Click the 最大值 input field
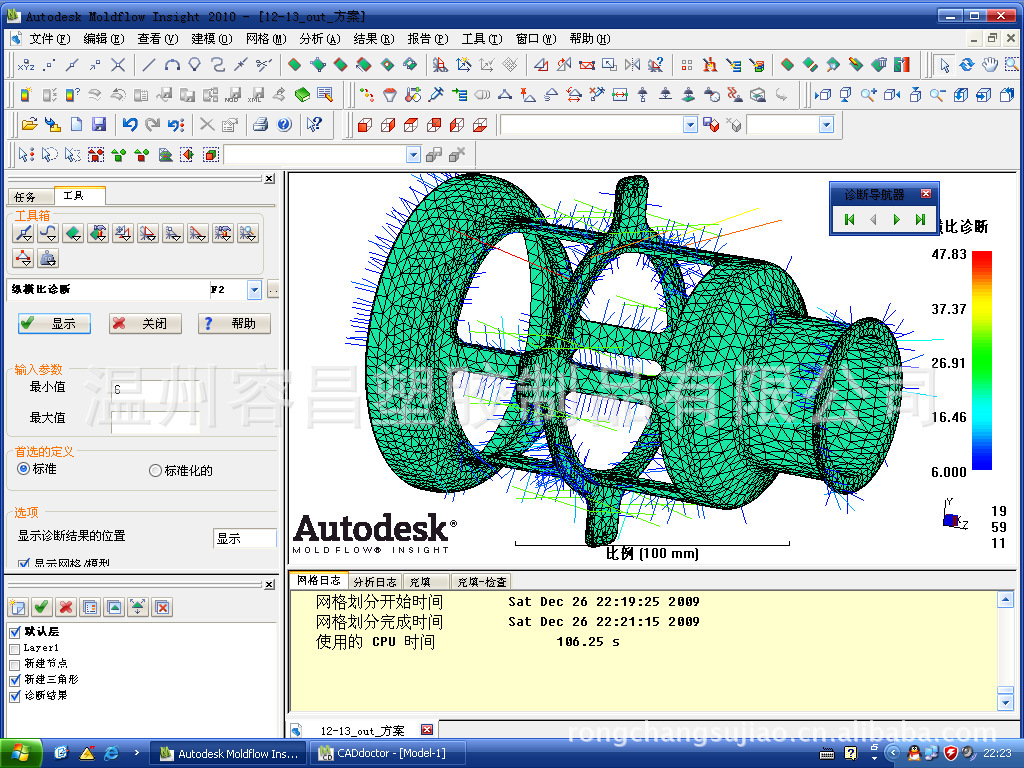Image resolution: width=1024 pixels, height=768 pixels. pos(155,421)
